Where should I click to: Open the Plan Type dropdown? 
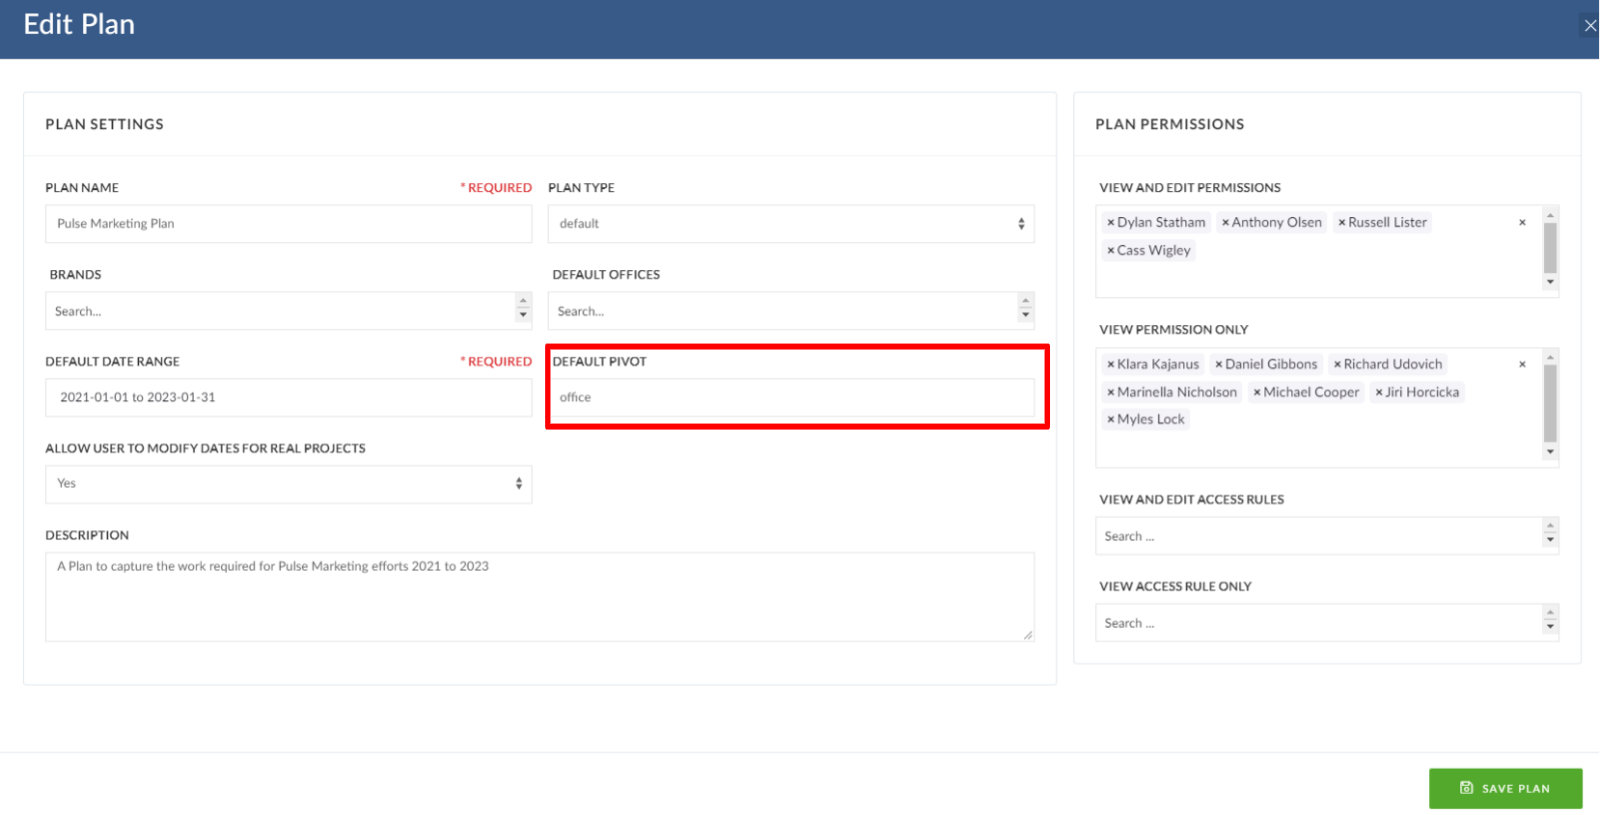pos(790,224)
